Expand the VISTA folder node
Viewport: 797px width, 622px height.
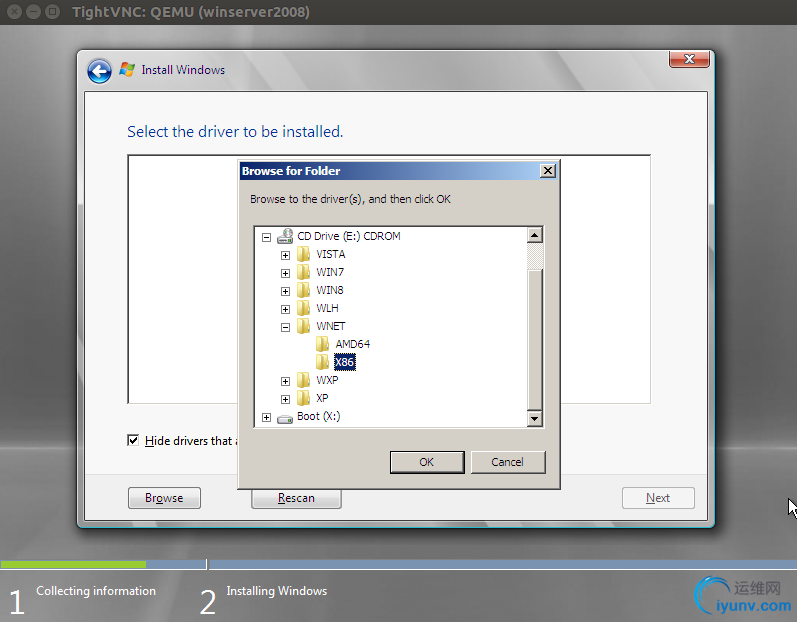coord(285,255)
